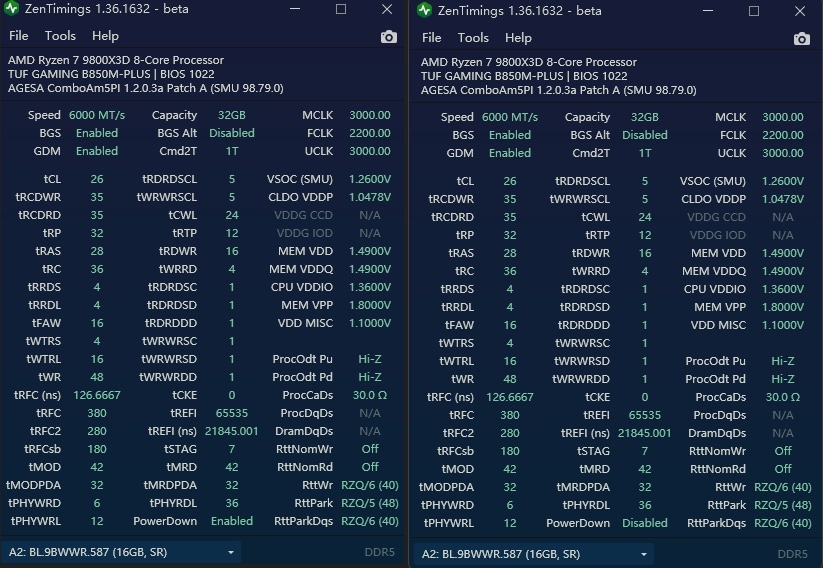This screenshot has width=823, height=568.
Task: Click the DDR5 label in right window
Action: point(793,554)
